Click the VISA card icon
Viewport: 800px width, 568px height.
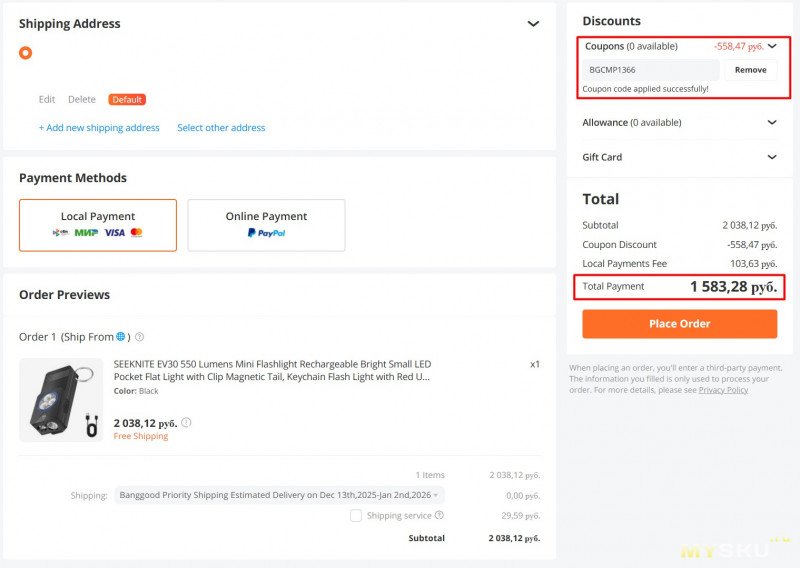114,233
